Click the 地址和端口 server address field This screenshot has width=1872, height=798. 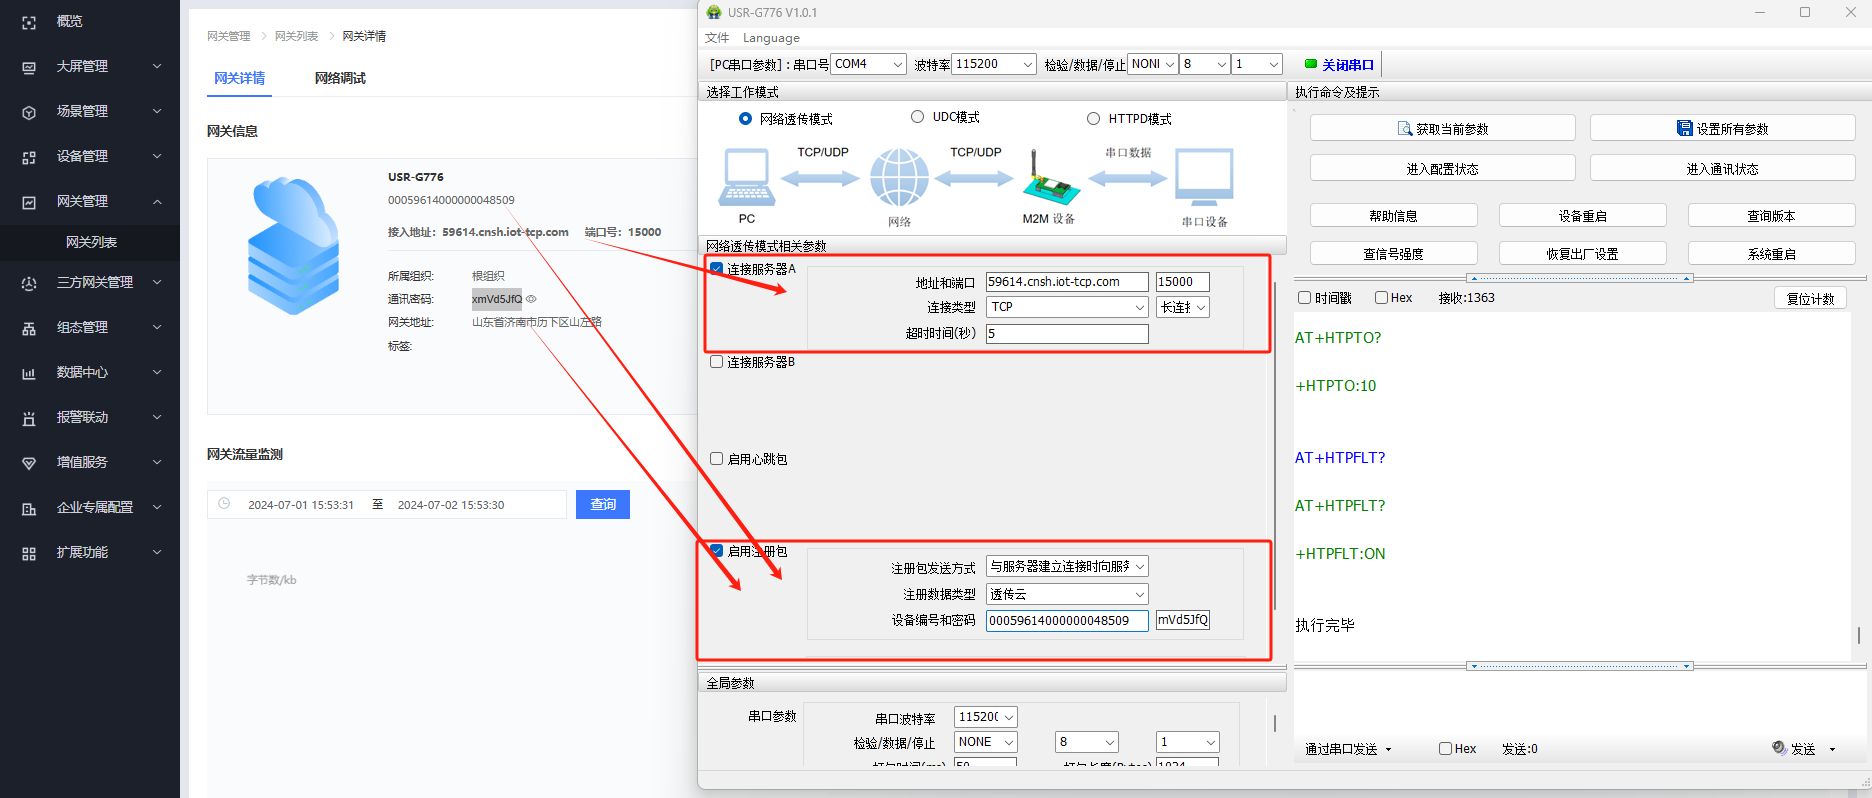[1066, 282]
